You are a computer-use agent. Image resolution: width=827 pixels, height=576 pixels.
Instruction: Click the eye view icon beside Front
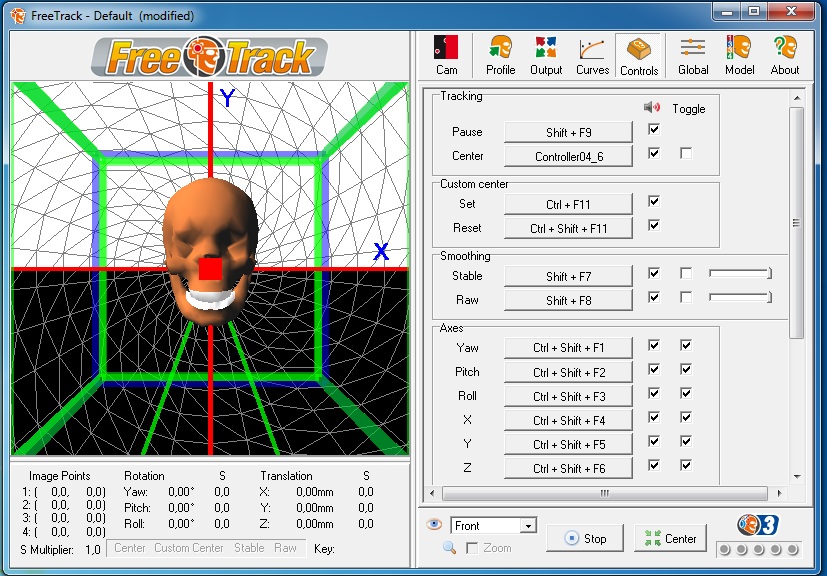434,524
